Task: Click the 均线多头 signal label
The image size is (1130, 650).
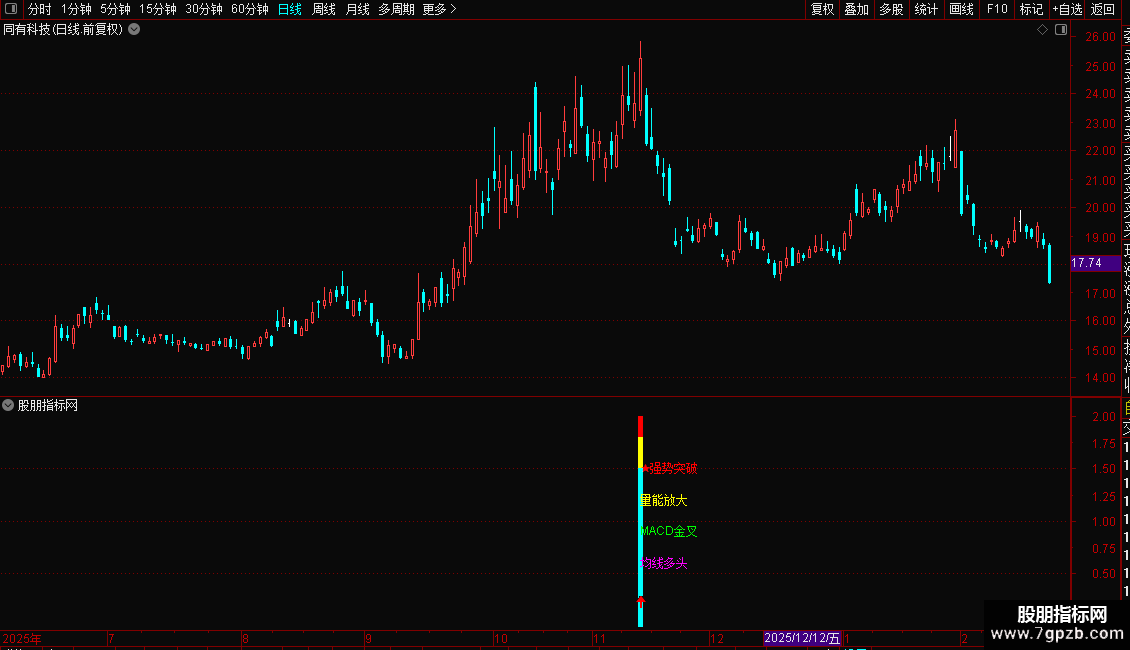Action: pos(664,564)
